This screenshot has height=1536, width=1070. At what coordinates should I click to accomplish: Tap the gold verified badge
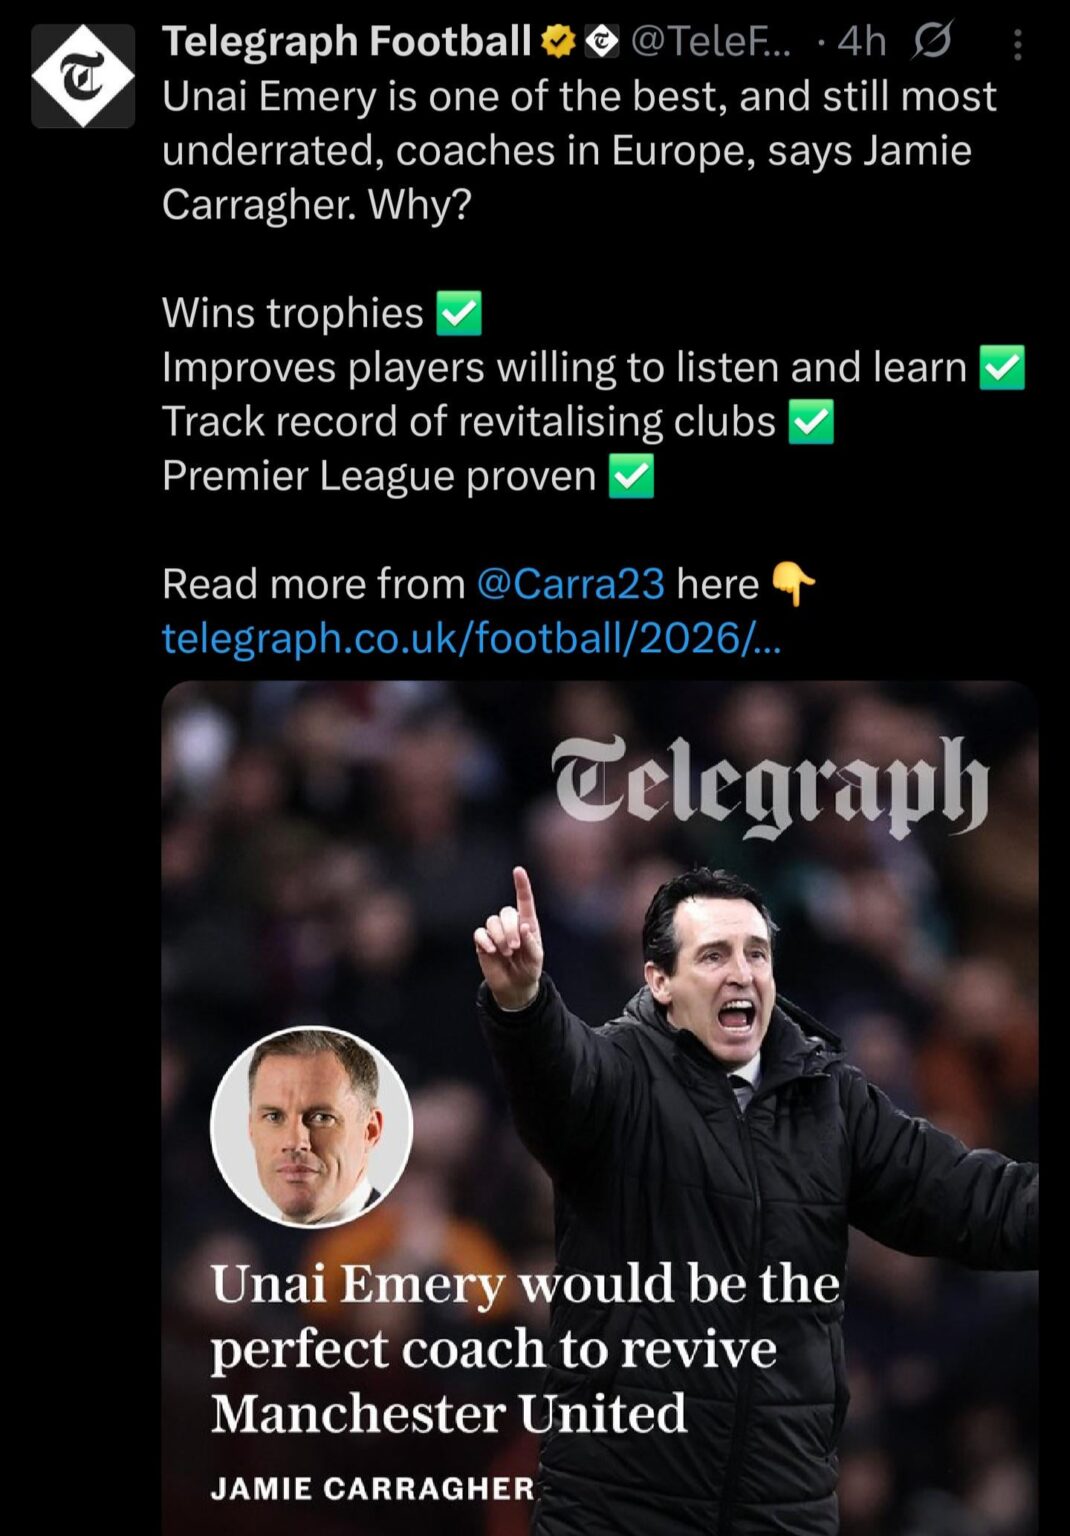[x=558, y=42]
